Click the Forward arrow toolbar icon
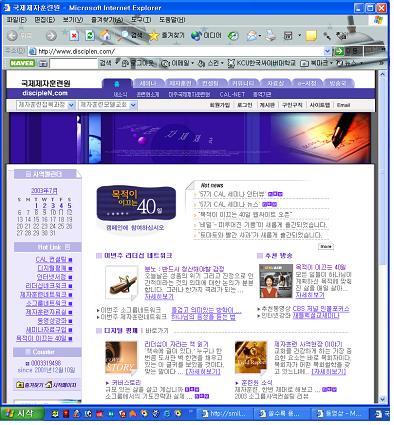The image size is (394, 425). (x=51, y=35)
